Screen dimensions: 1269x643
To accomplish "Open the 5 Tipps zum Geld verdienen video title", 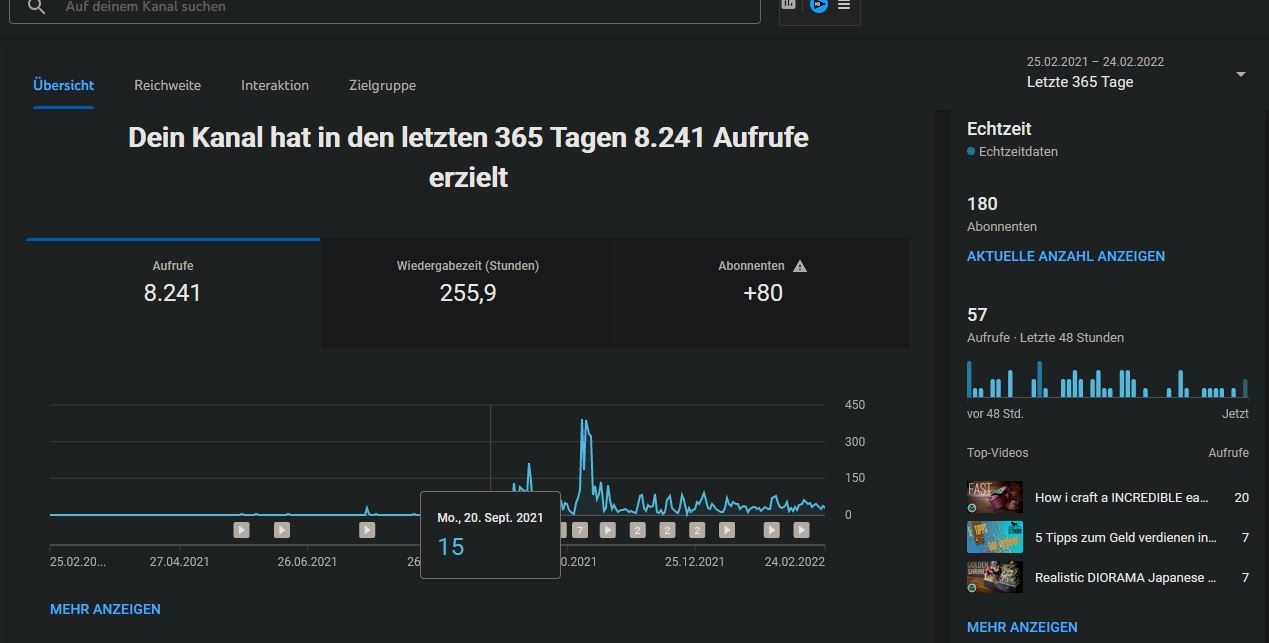I will click(1125, 538).
